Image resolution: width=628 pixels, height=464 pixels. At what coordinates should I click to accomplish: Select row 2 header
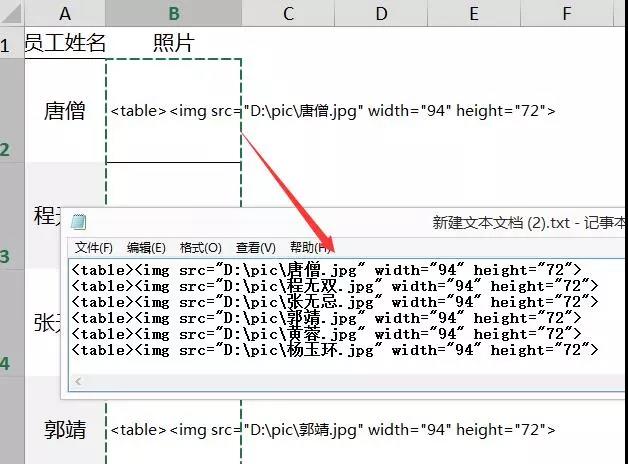(x=12, y=110)
